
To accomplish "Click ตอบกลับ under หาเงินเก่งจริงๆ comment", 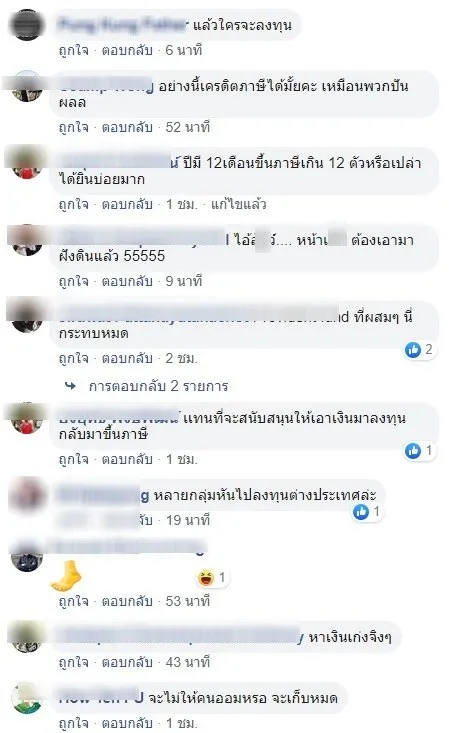I will tap(127, 662).
